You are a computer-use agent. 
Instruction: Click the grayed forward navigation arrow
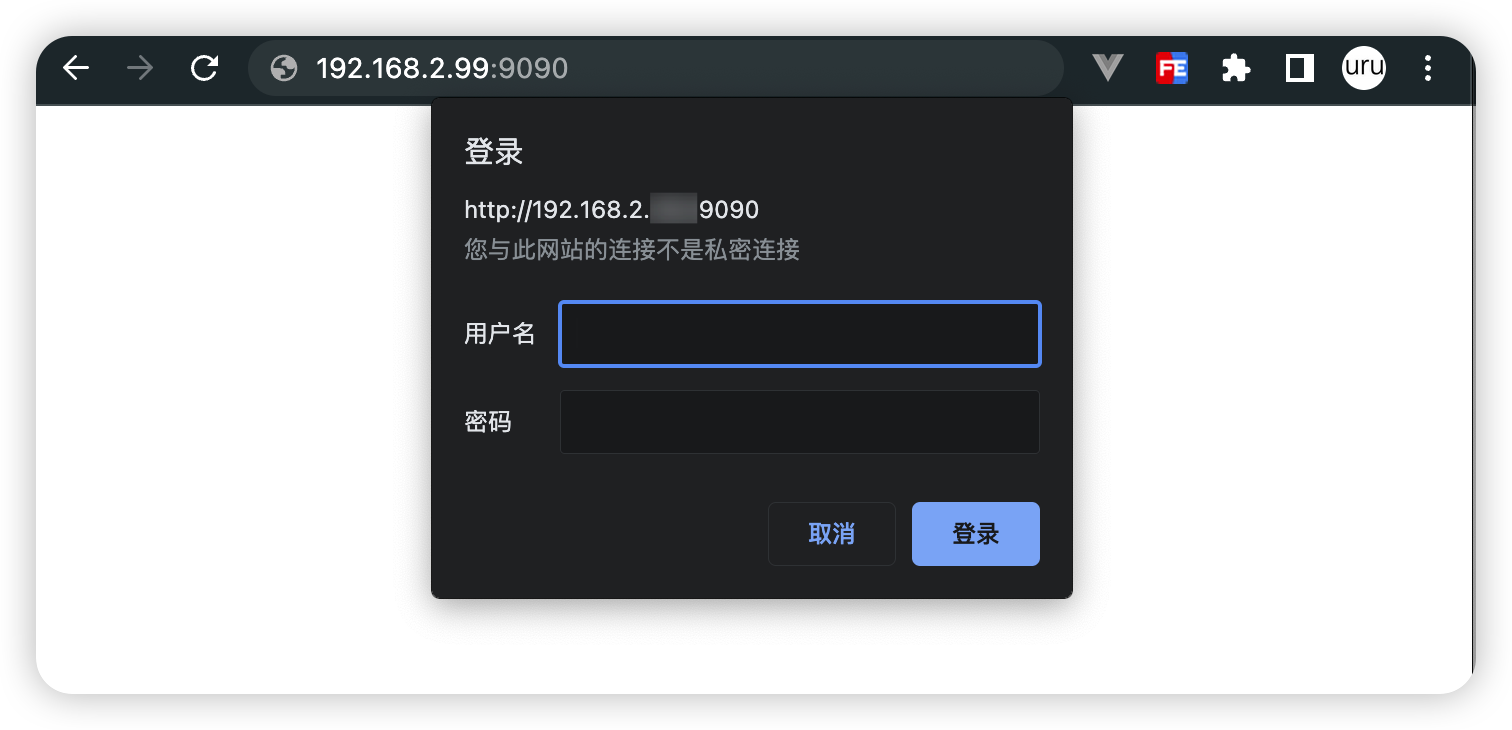140,68
